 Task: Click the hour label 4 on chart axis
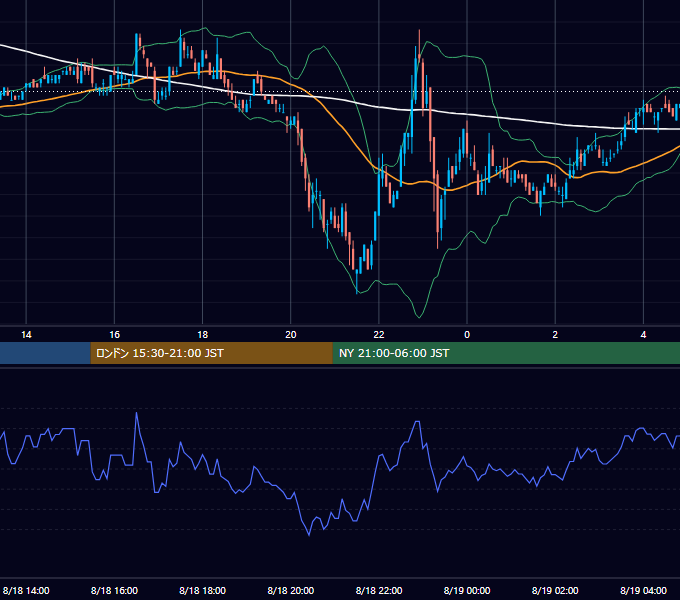click(x=644, y=335)
